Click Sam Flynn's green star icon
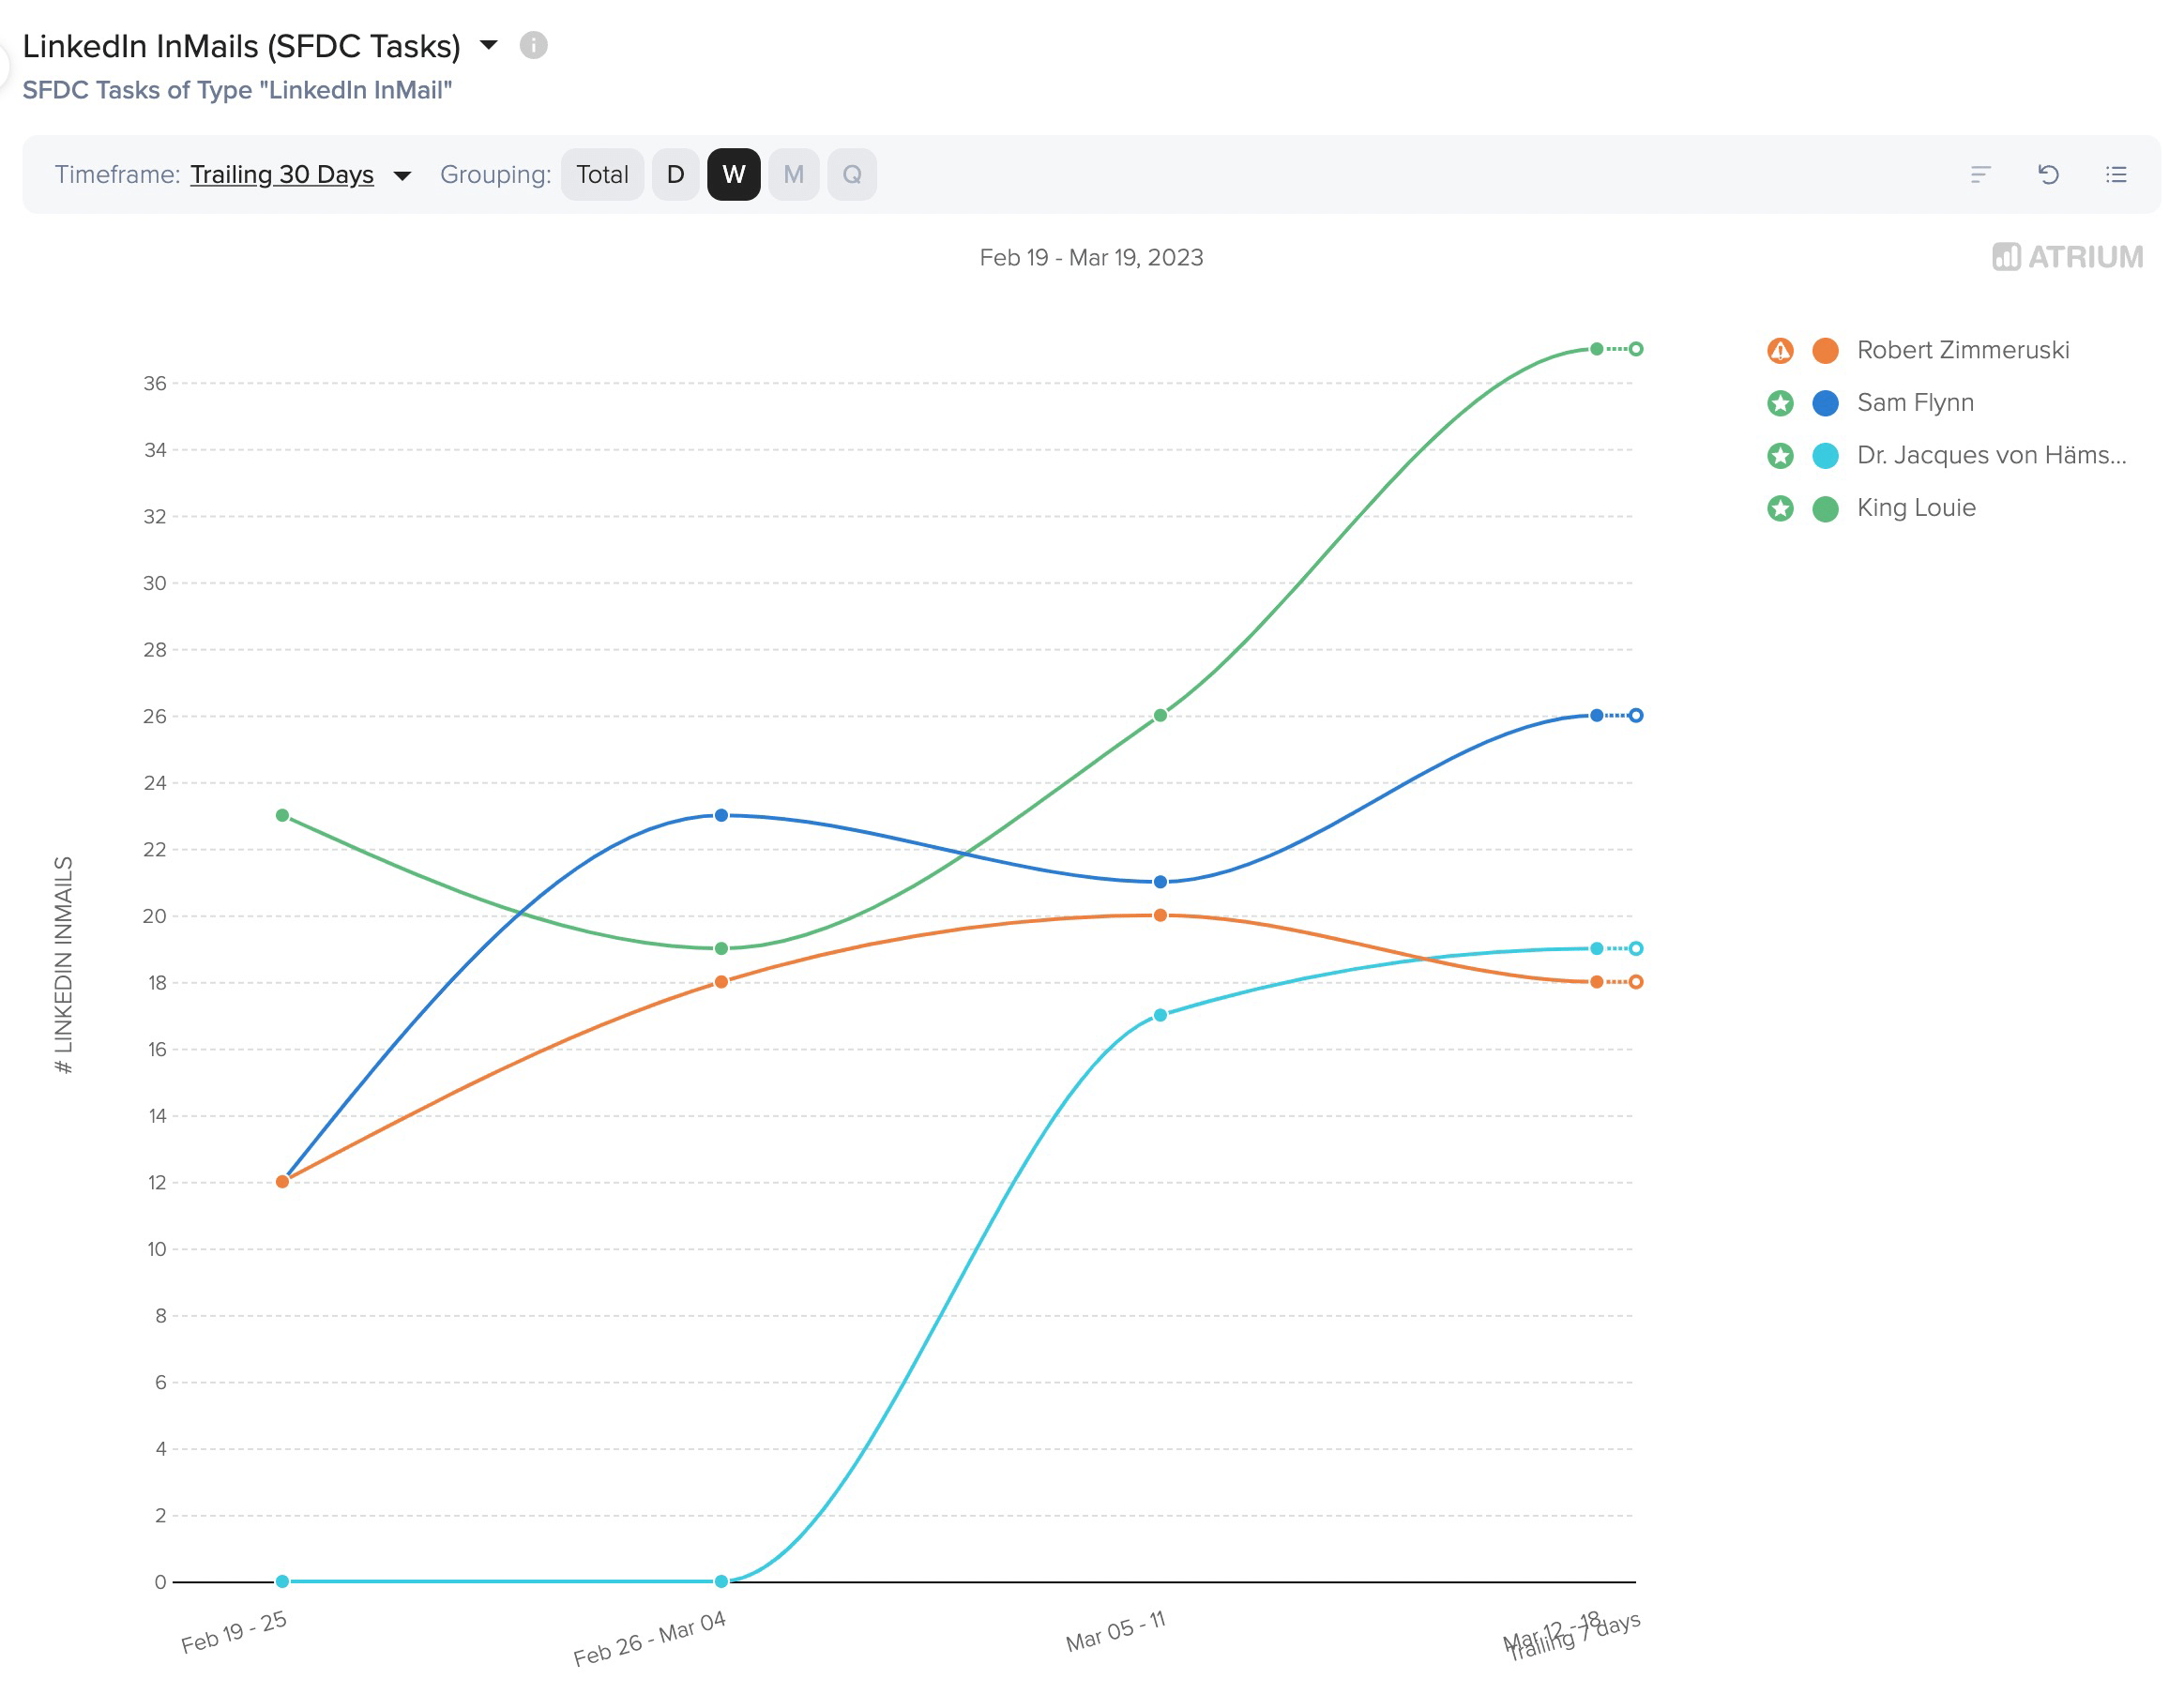This screenshot has width=2184, height=1694. (1779, 403)
